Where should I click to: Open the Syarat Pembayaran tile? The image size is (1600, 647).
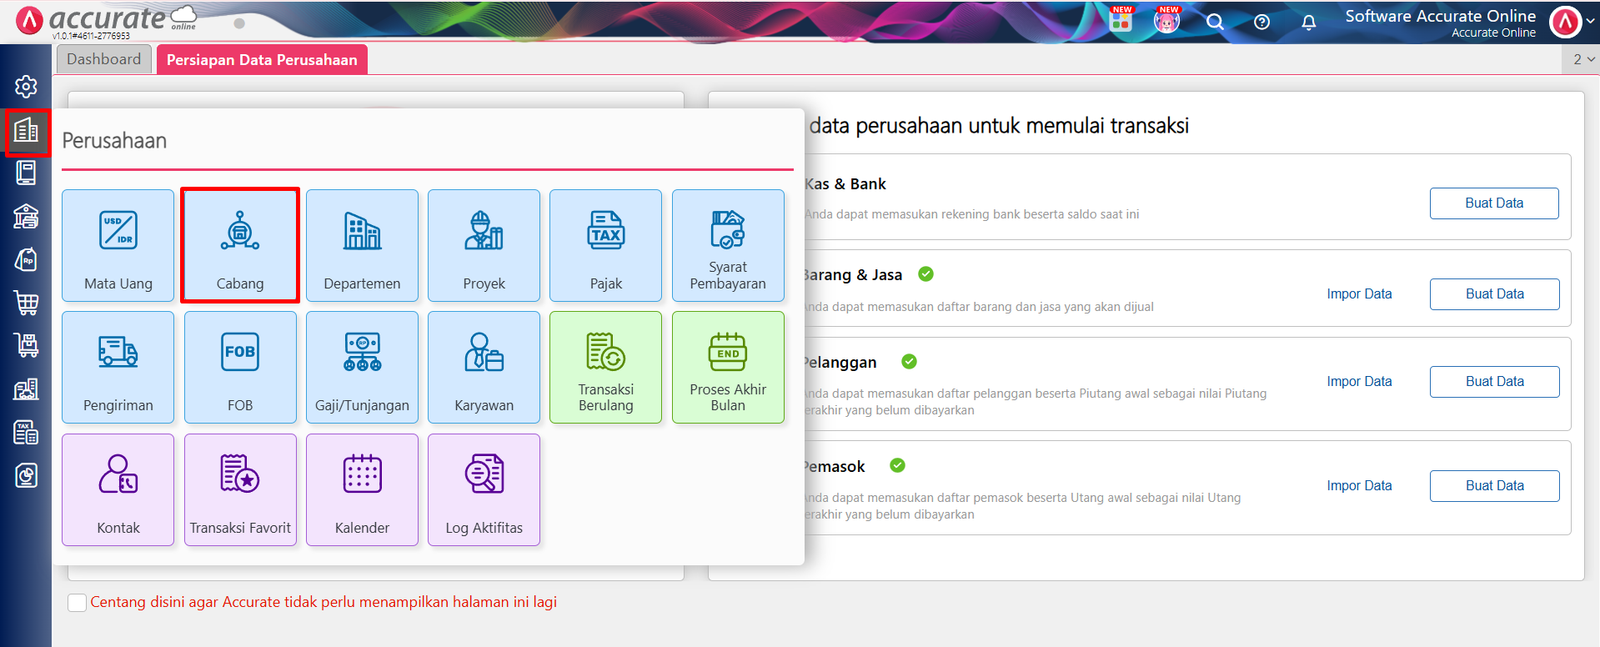(728, 245)
